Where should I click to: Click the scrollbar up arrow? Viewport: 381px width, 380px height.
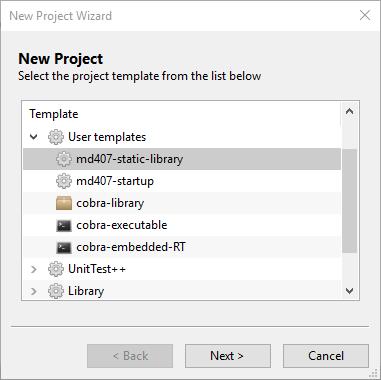pyautogui.click(x=350, y=111)
